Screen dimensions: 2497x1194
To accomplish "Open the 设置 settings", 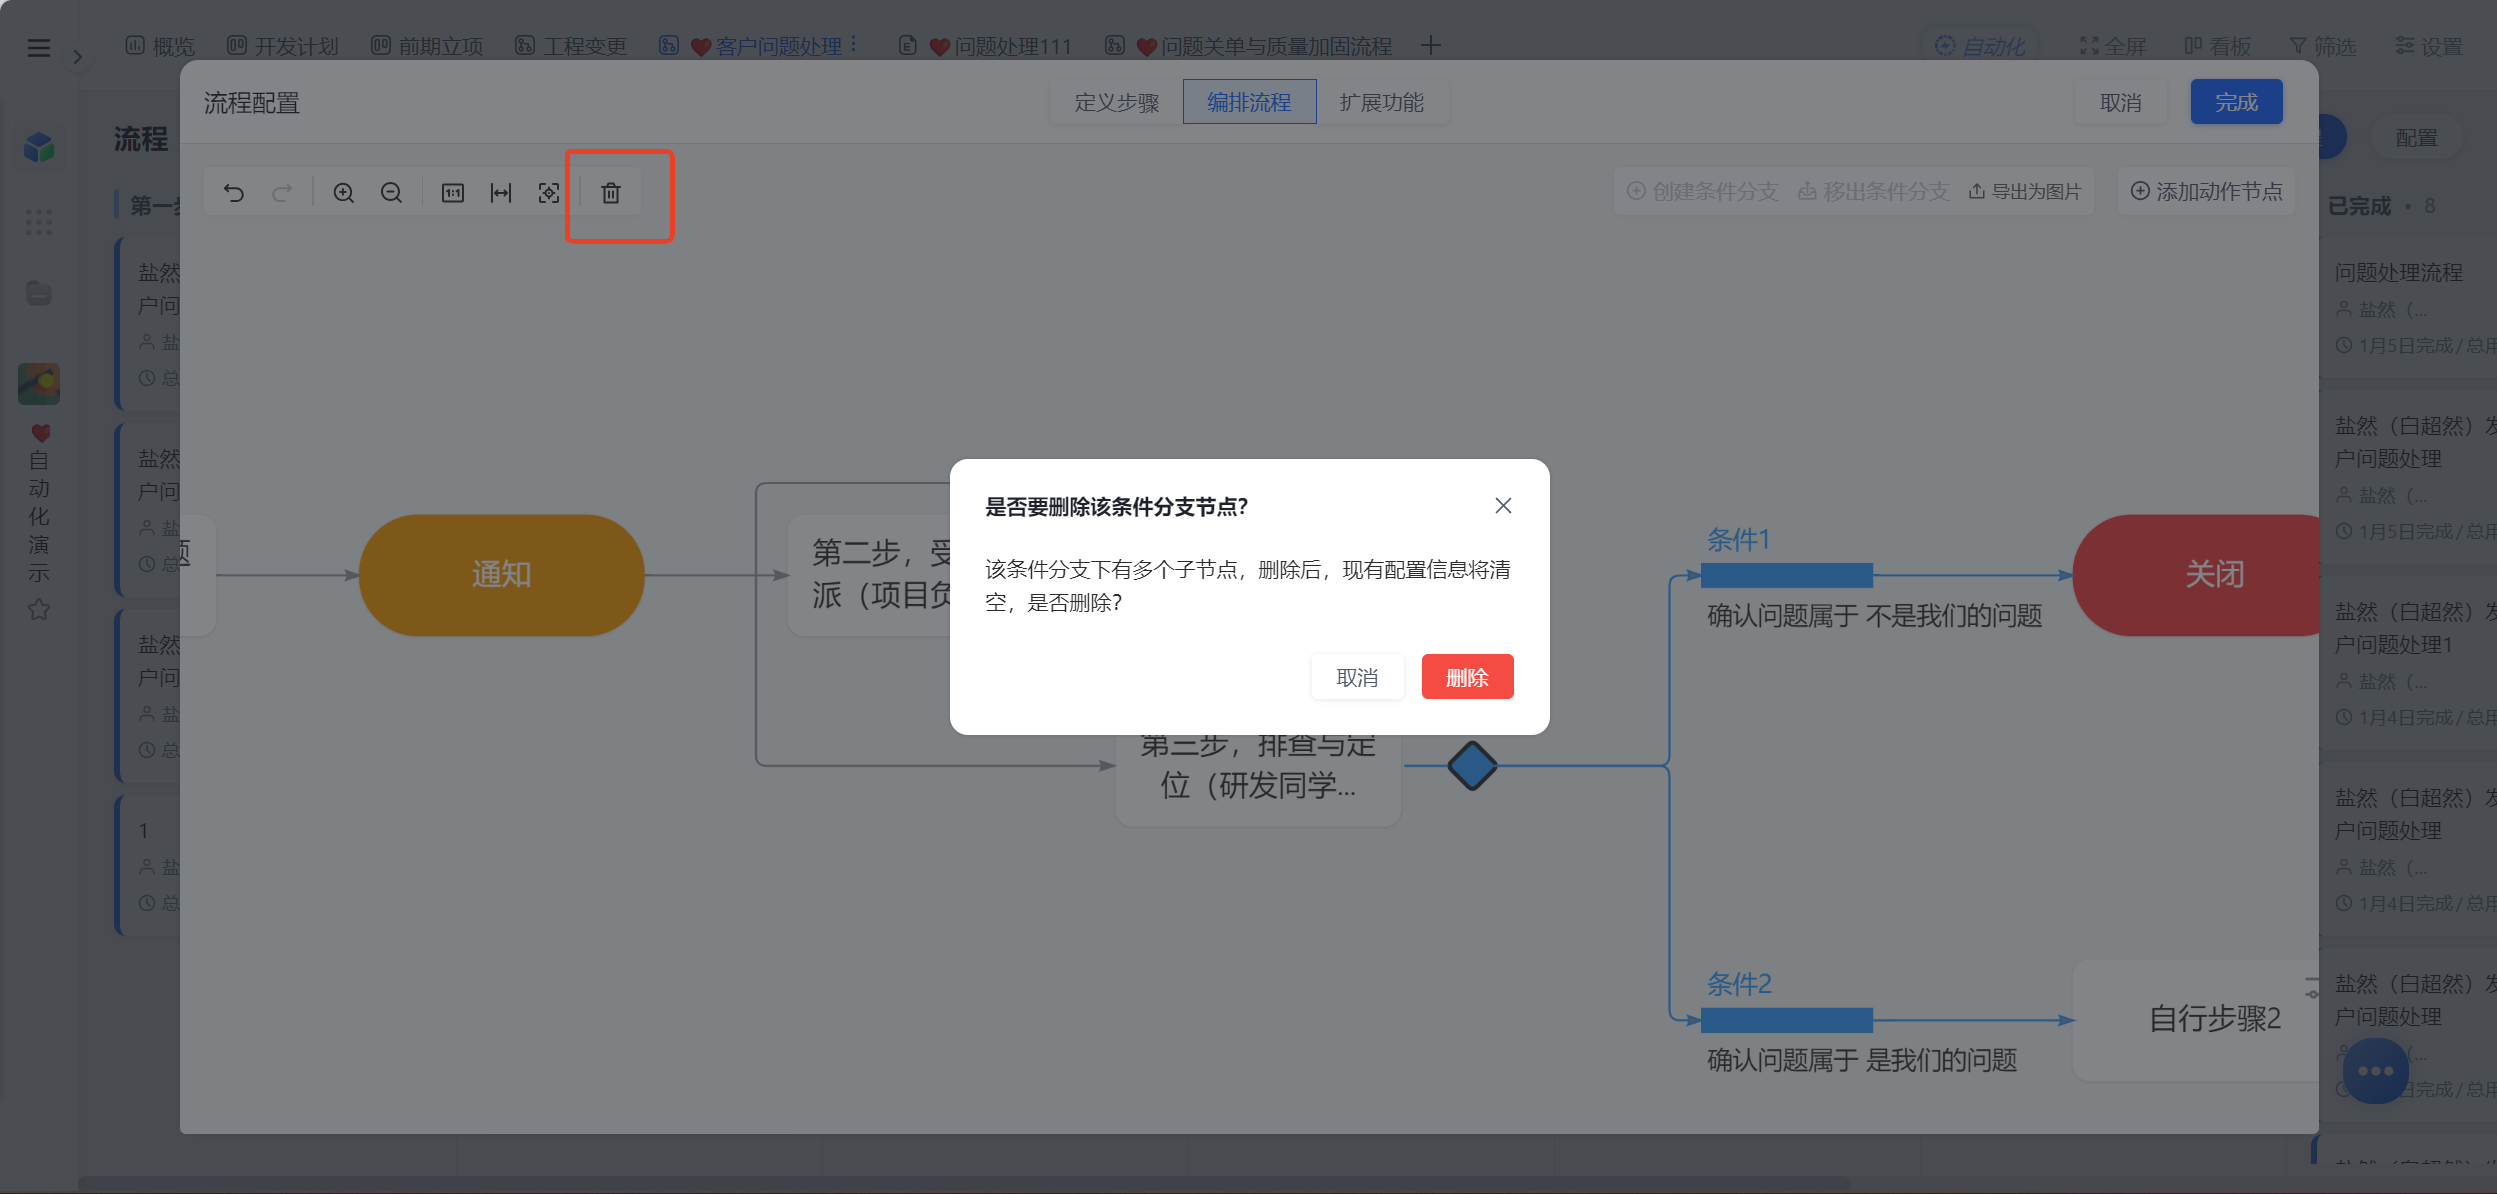I will coord(2429,46).
